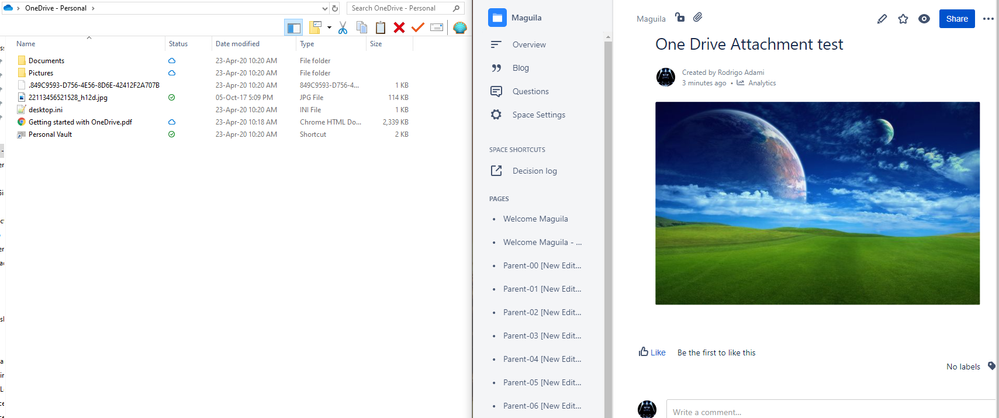Select the desktop.ini file
The width and height of the screenshot is (999, 418).
(46, 110)
